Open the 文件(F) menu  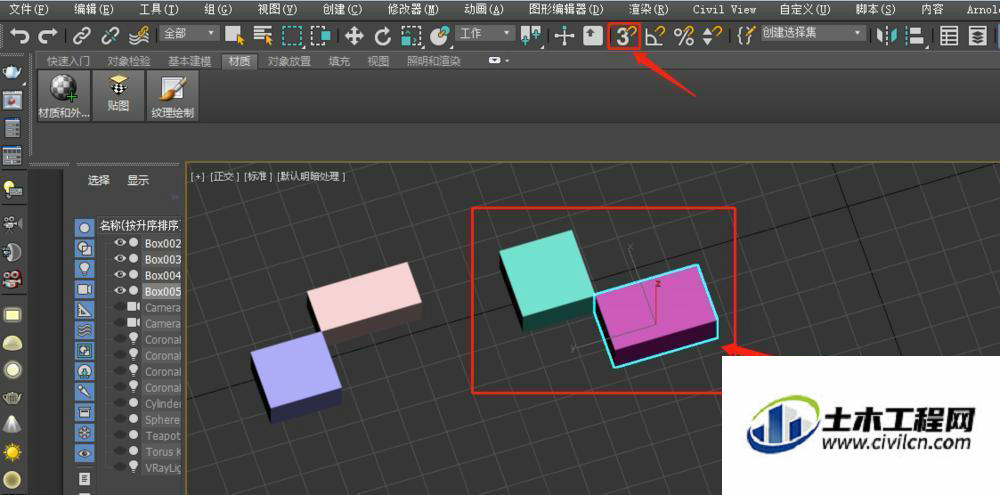(x=29, y=10)
